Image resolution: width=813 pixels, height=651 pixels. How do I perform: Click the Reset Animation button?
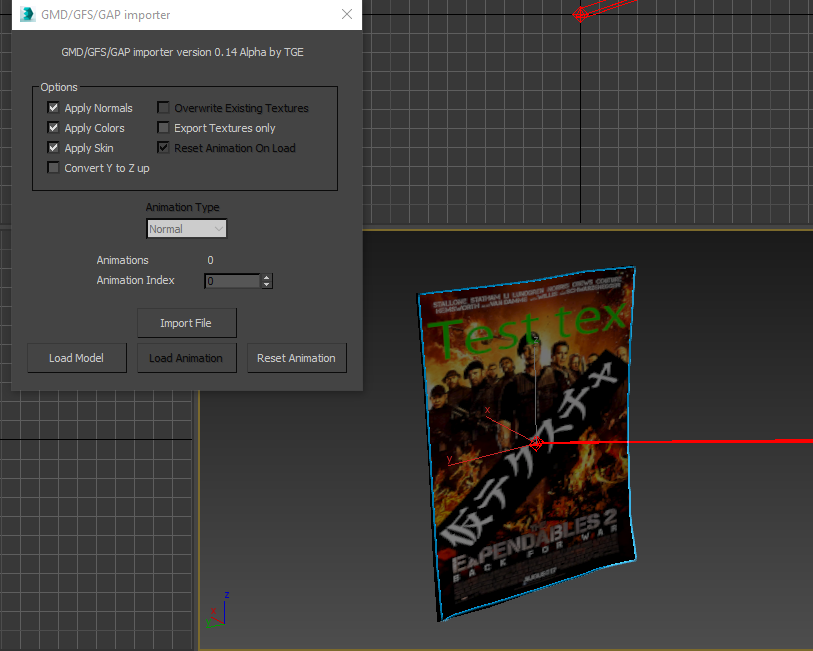coord(297,358)
